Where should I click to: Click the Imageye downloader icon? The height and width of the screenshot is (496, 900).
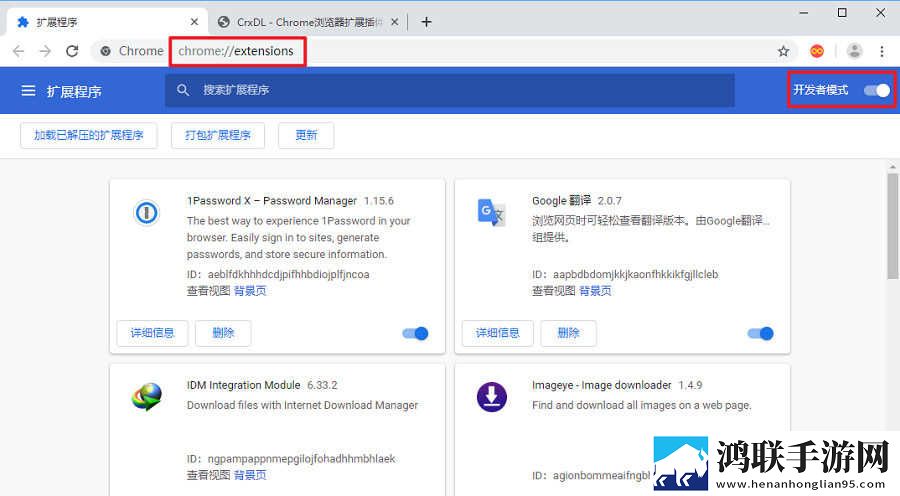[492, 397]
